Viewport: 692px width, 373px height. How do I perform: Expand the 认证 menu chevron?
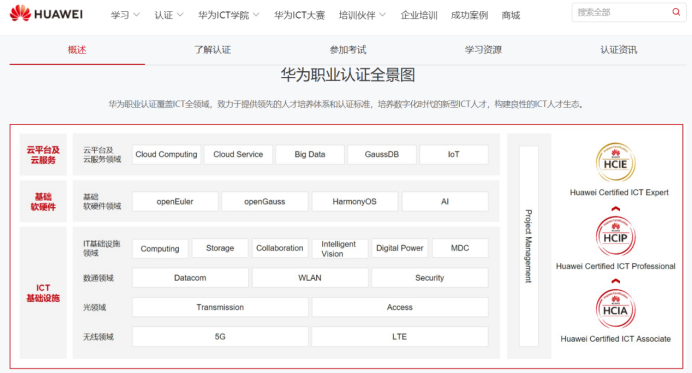[180, 15]
